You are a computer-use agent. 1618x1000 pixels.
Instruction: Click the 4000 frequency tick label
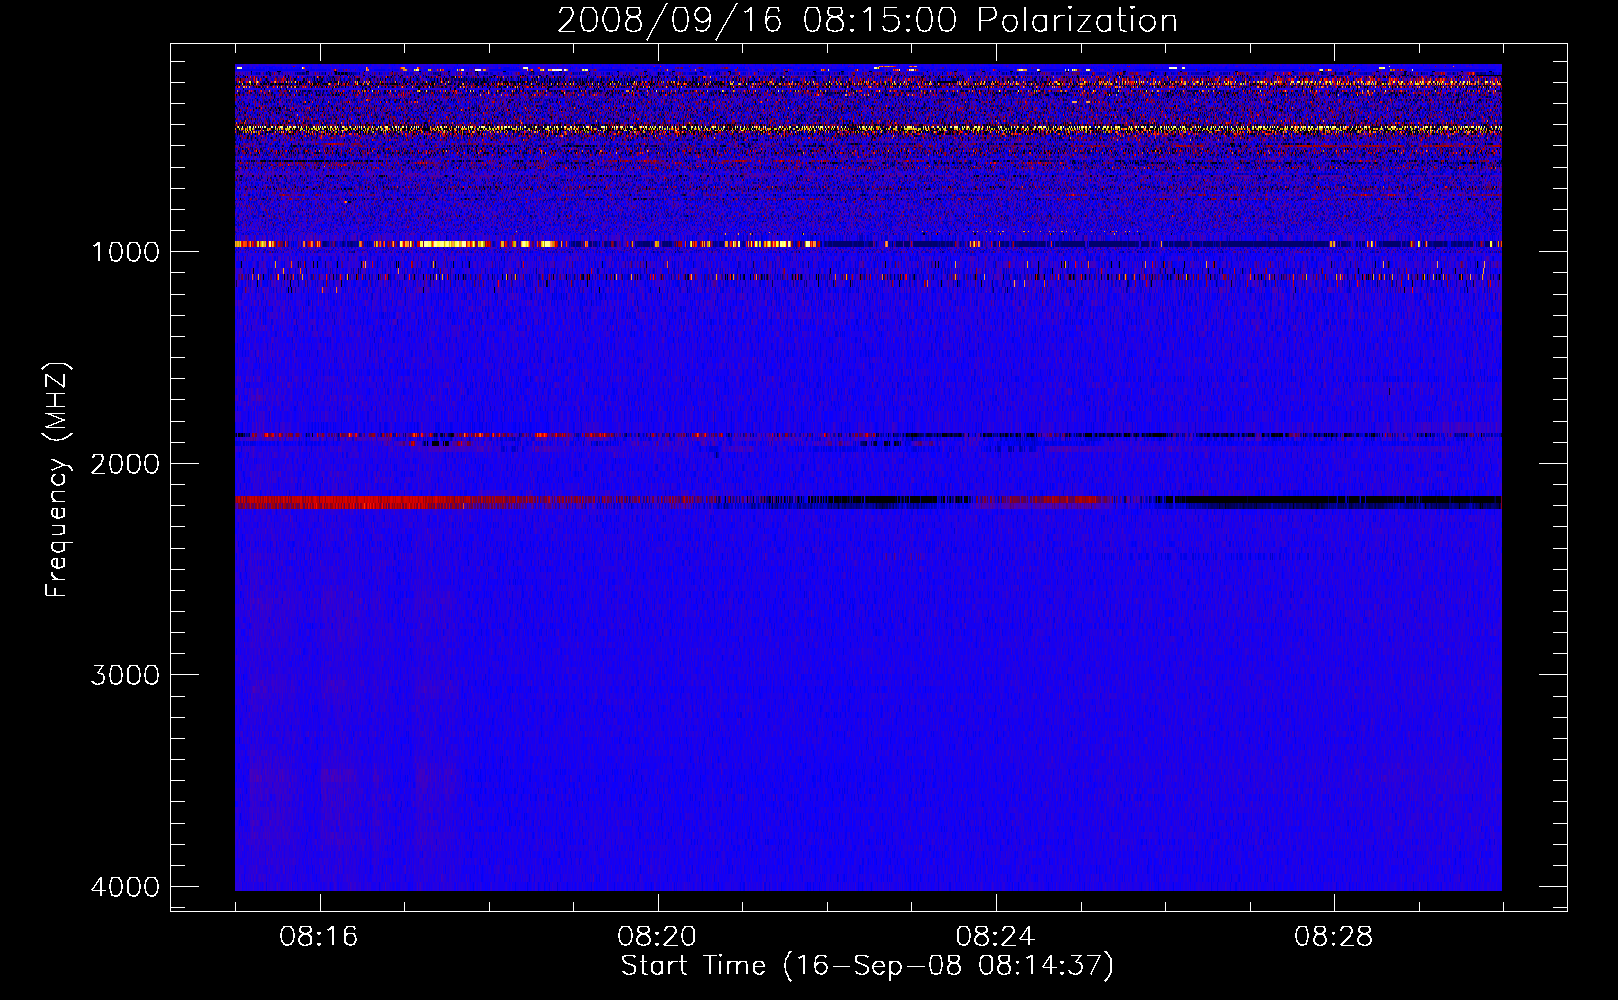pyautogui.click(x=125, y=887)
